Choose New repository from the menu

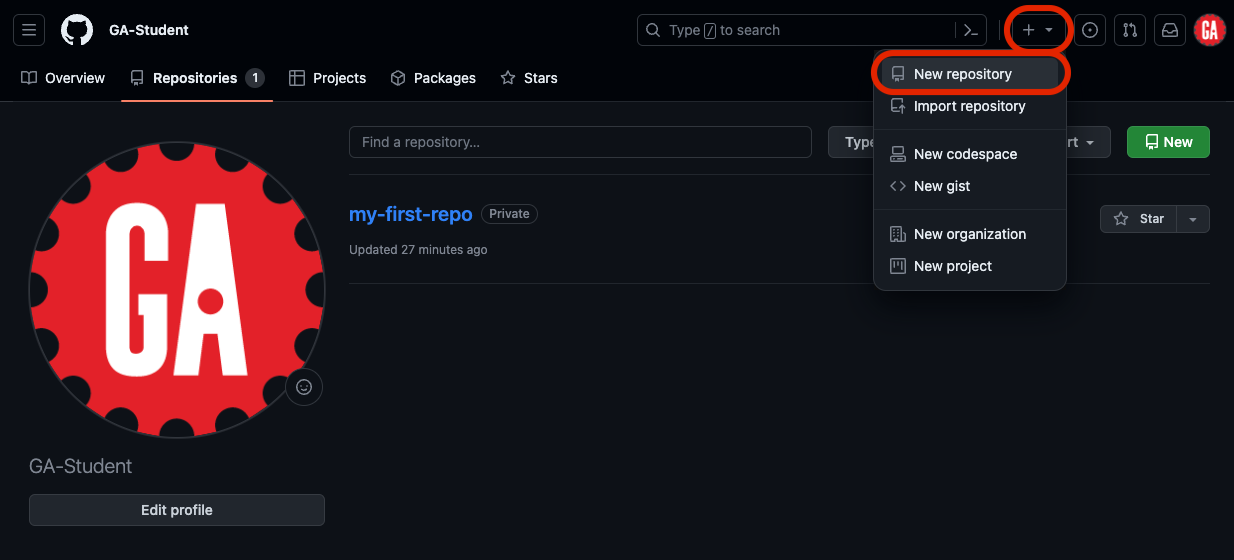click(970, 74)
